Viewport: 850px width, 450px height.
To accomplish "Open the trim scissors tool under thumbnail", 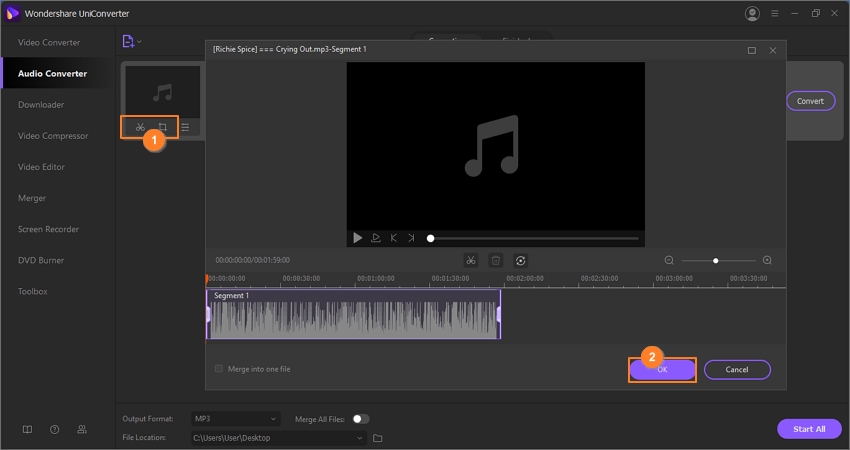I will coord(140,127).
